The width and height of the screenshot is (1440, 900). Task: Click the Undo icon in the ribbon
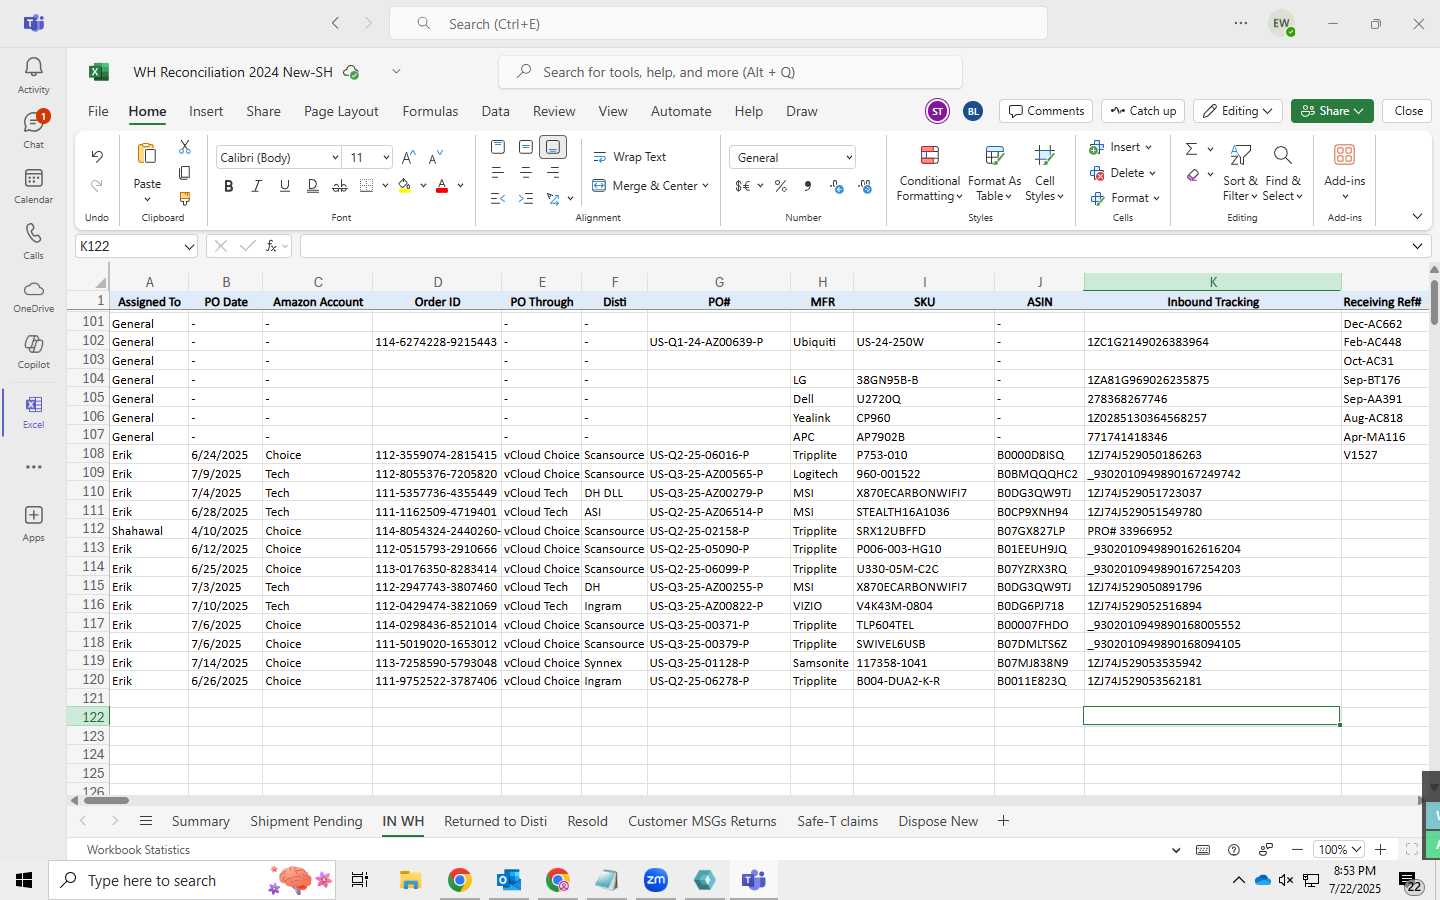pyautogui.click(x=97, y=156)
